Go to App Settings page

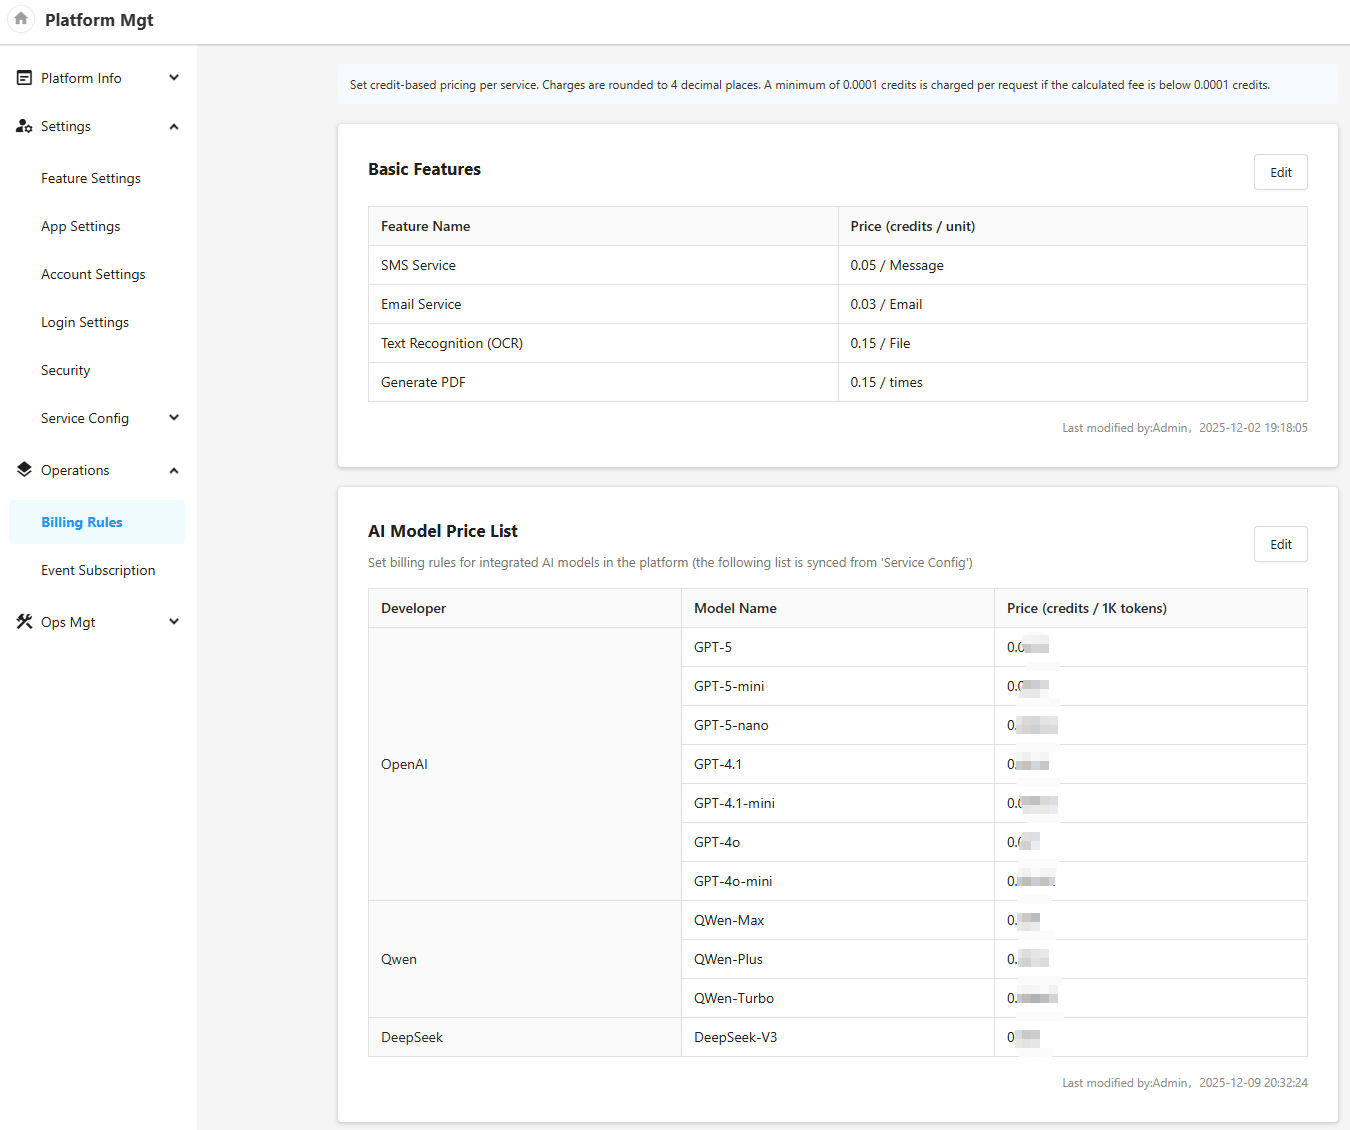(x=81, y=226)
